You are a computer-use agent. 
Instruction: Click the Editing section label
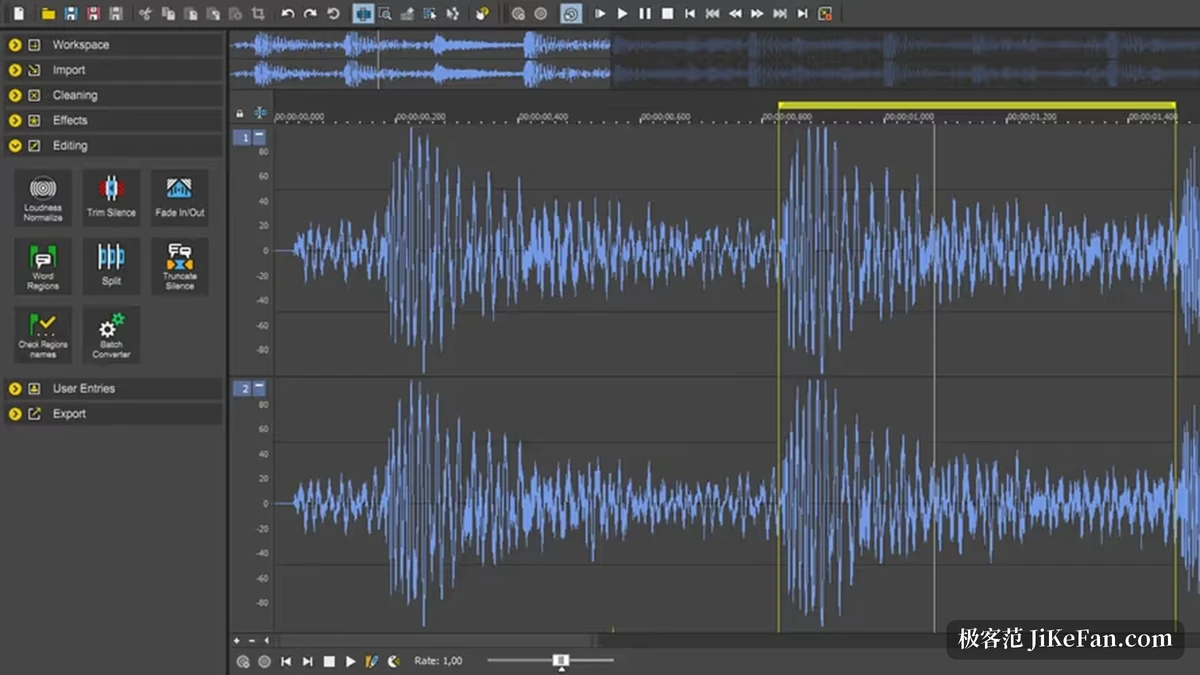click(x=70, y=145)
